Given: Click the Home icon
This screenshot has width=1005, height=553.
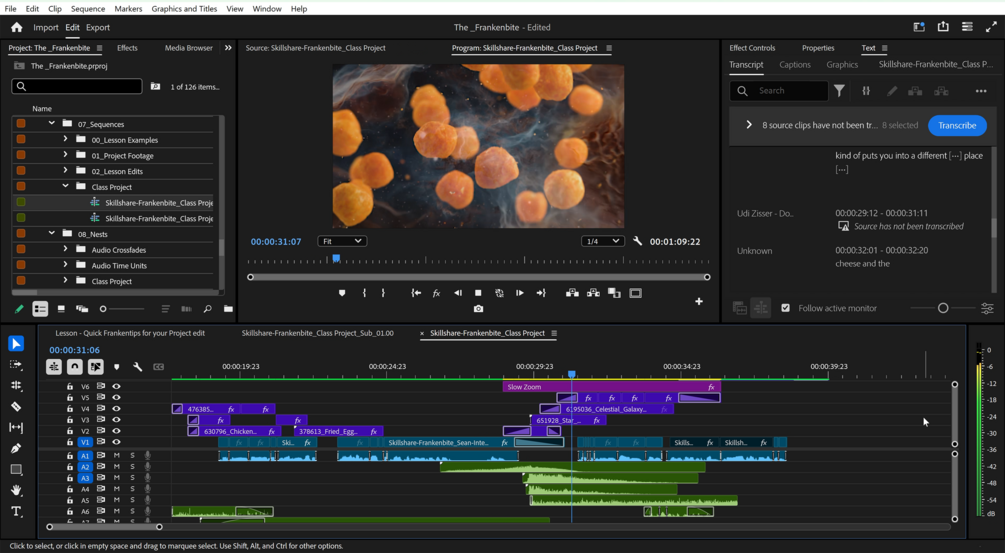Looking at the screenshot, I should coord(17,28).
